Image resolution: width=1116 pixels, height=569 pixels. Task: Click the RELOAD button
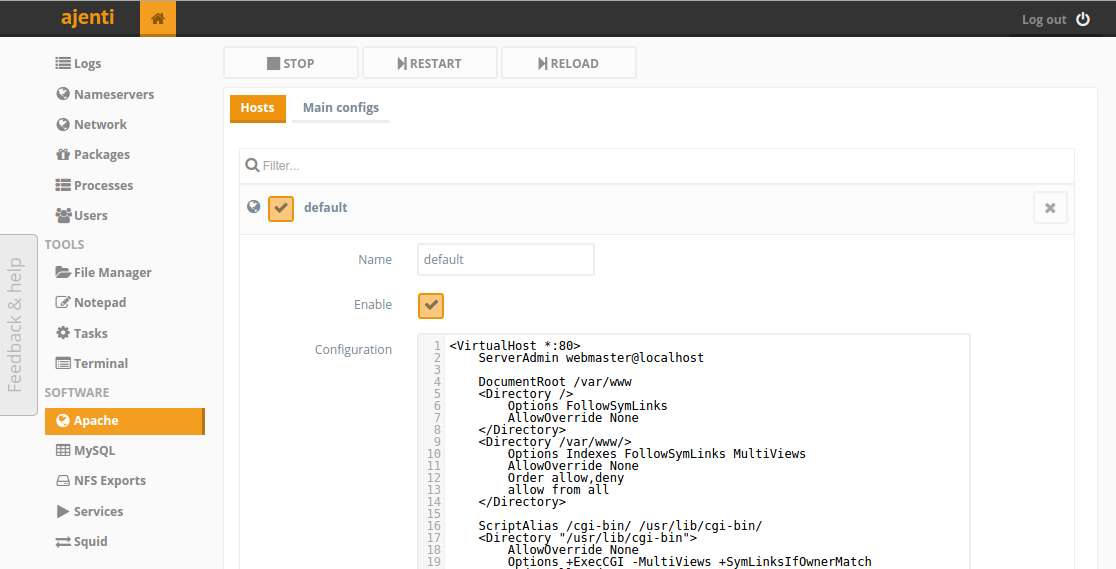click(x=569, y=63)
